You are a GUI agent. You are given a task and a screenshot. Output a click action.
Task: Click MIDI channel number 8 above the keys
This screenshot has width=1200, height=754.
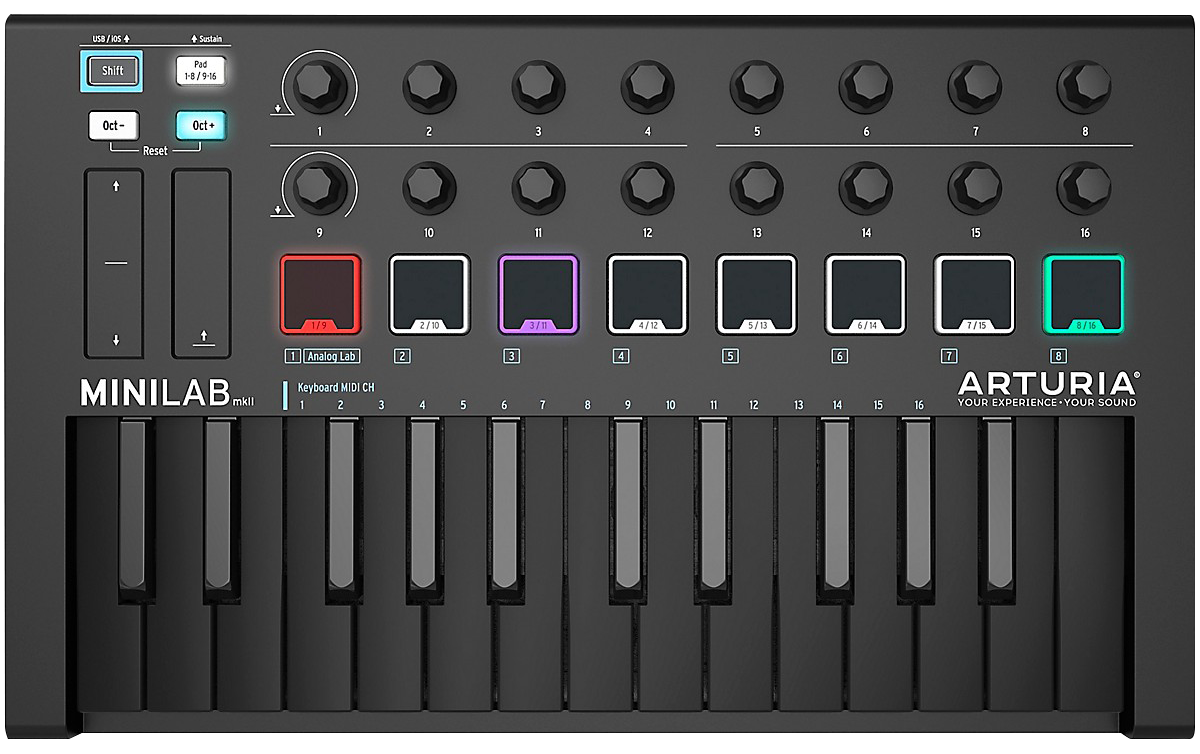[588, 405]
